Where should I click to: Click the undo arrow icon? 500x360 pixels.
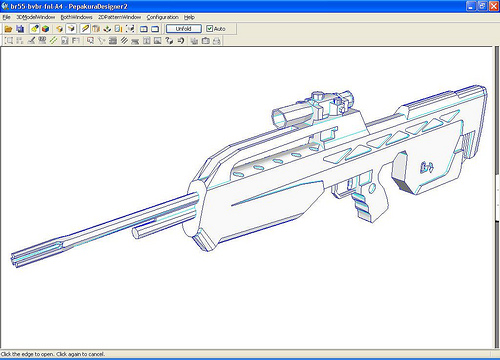[181, 41]
